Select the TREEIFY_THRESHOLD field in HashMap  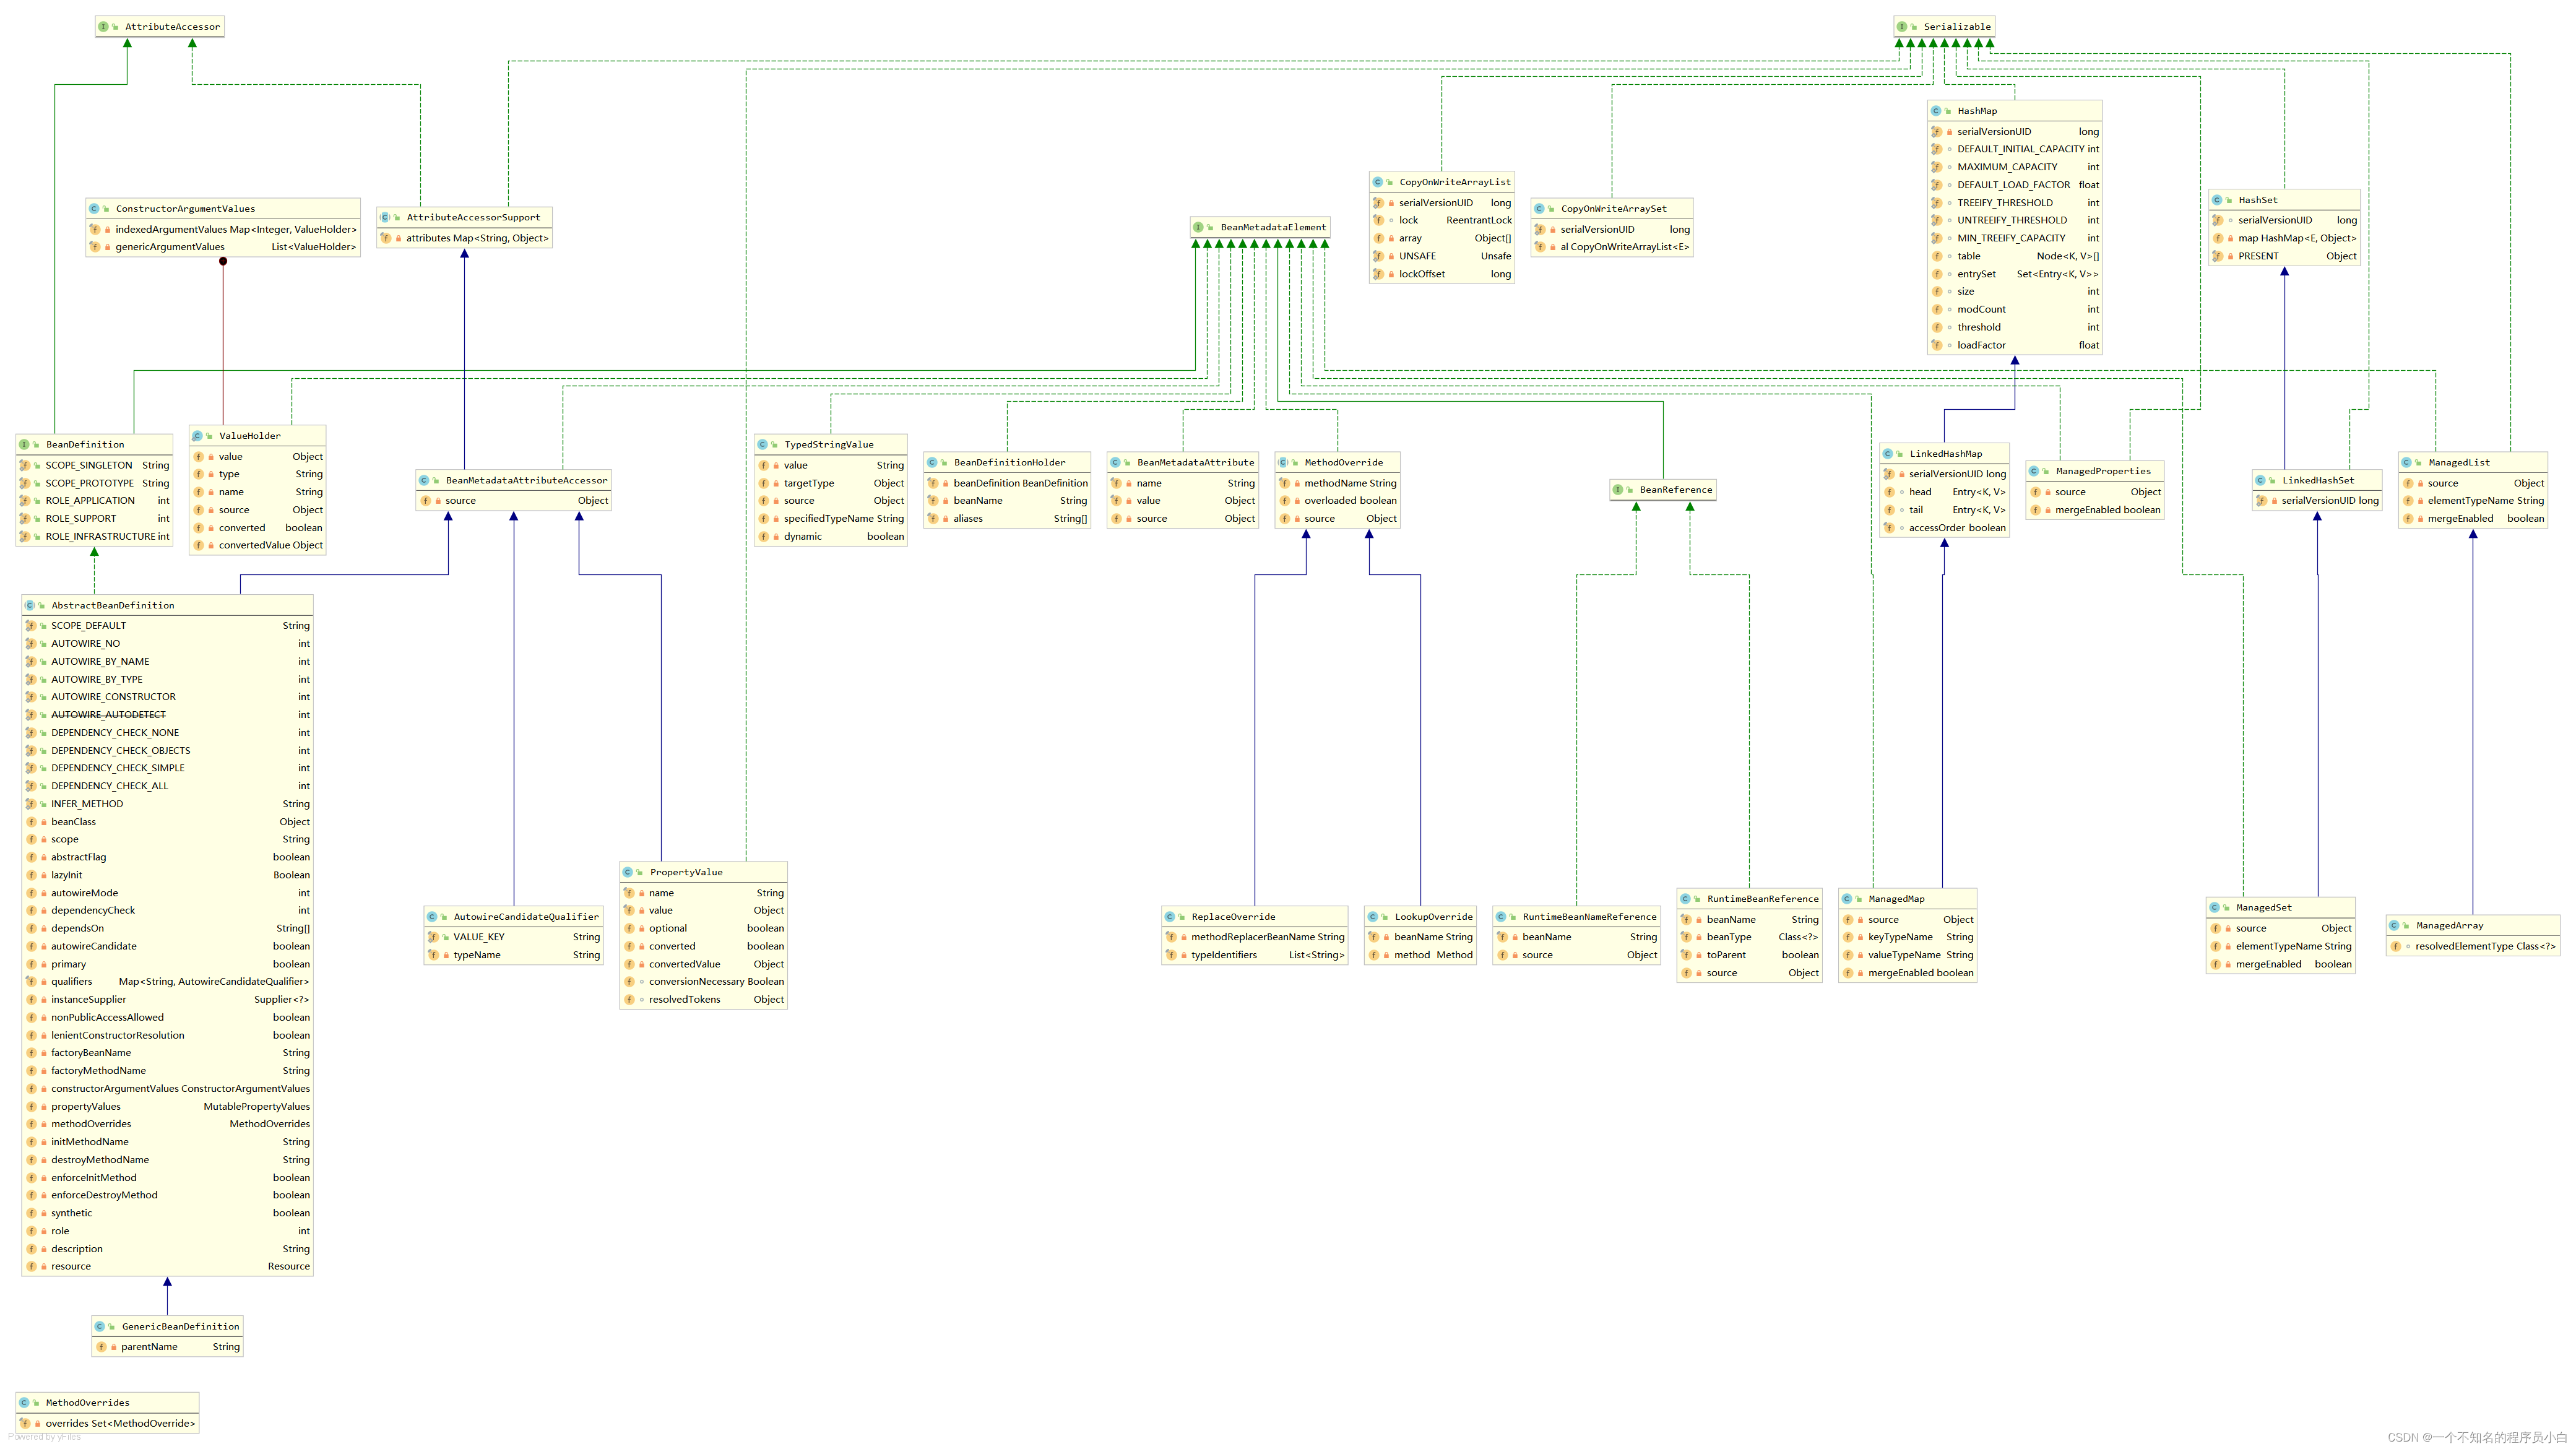[2015, 203]
